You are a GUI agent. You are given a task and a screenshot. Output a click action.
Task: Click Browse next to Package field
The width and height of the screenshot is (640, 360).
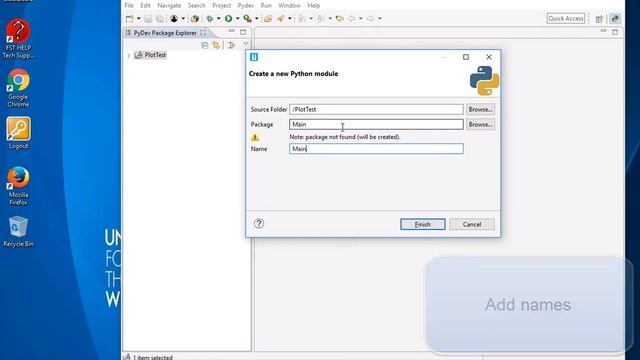[480, 124]
